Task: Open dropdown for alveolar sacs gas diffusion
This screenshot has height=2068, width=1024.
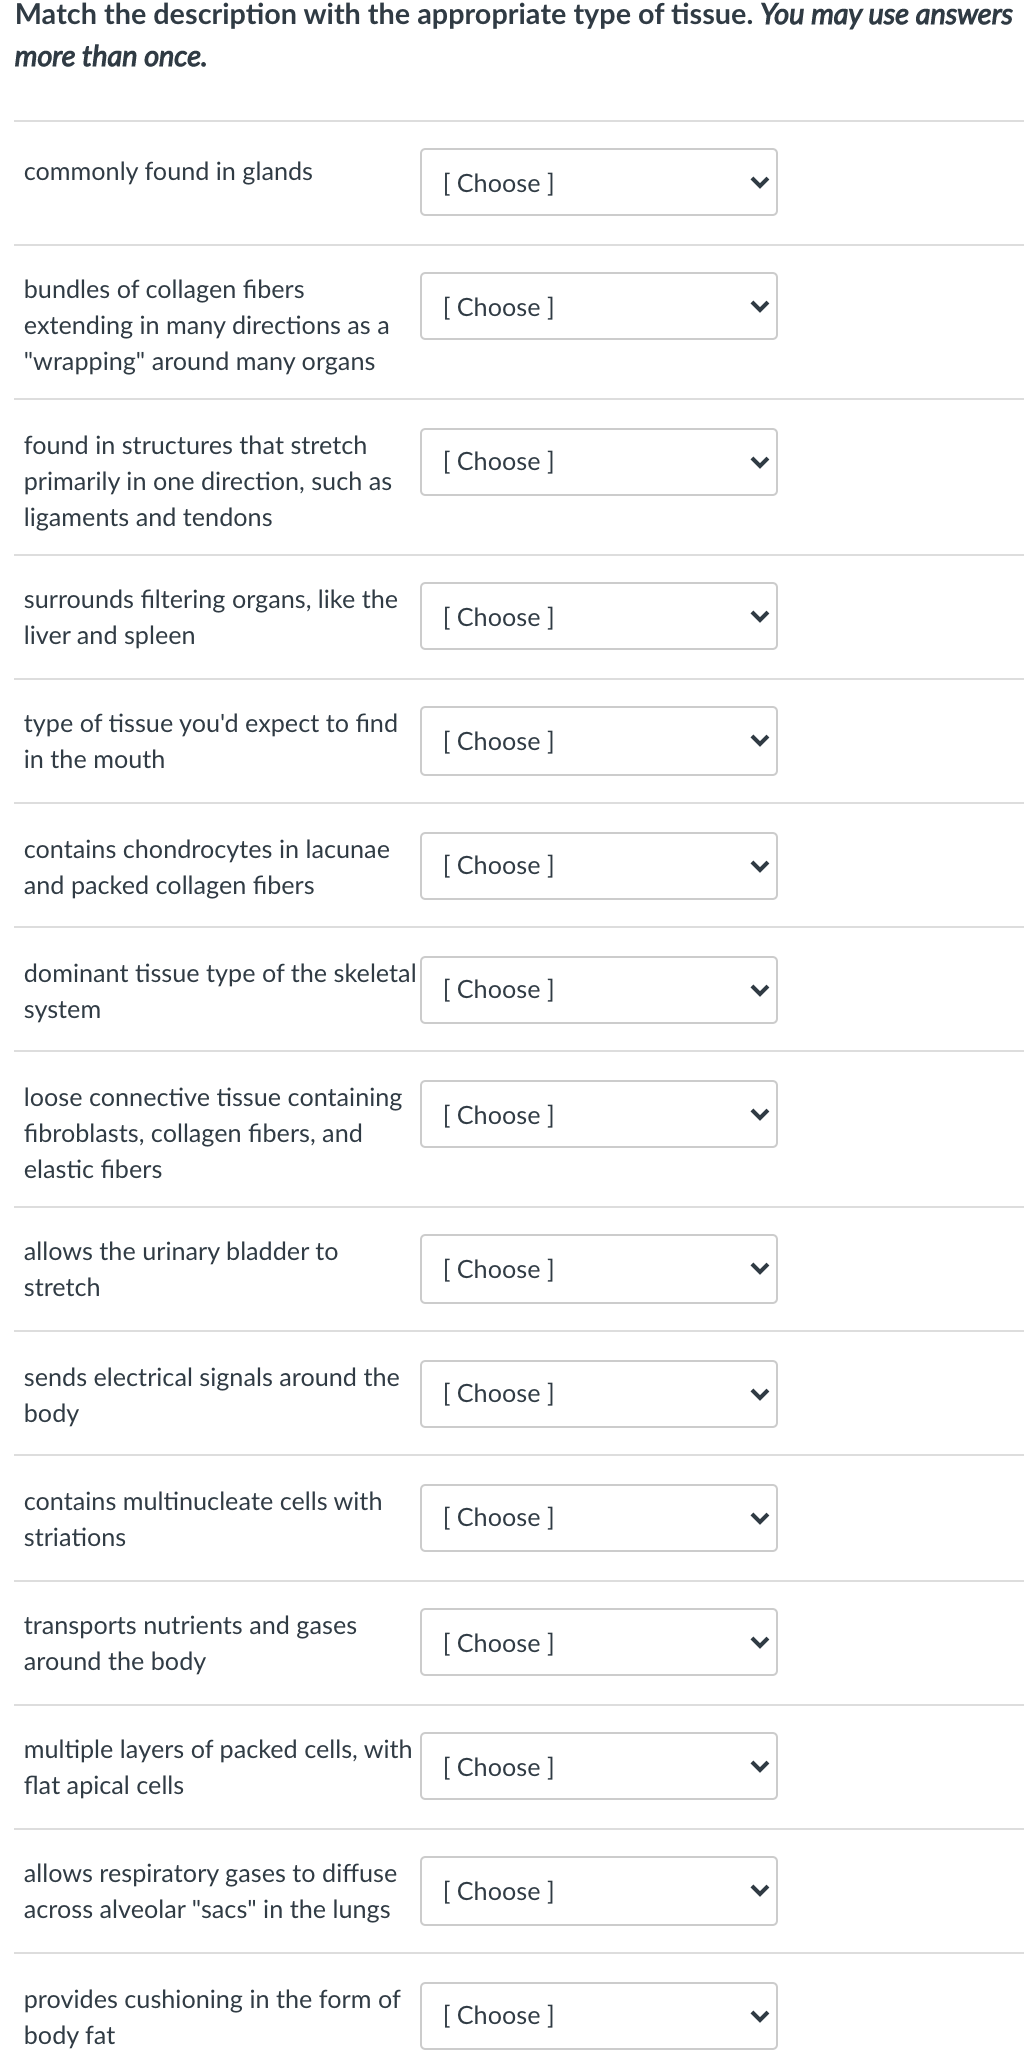Action: tap(599, 1891)
